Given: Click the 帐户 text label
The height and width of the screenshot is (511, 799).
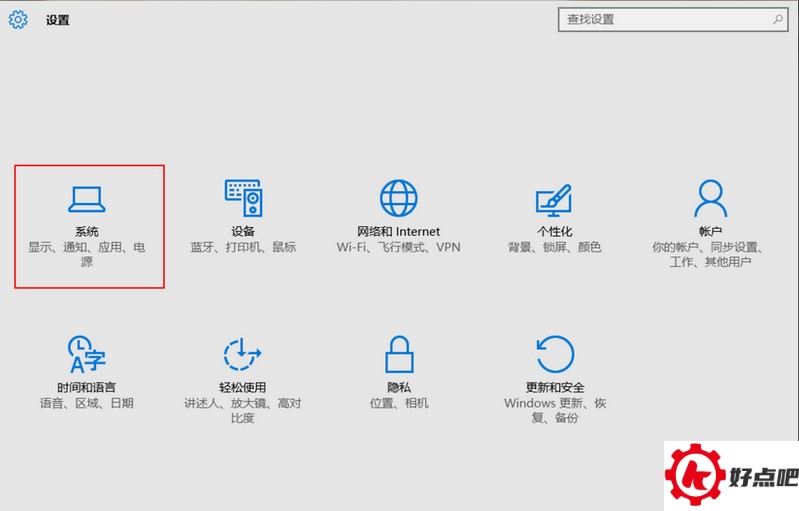Looking at the screenshot, I should 710,231.
